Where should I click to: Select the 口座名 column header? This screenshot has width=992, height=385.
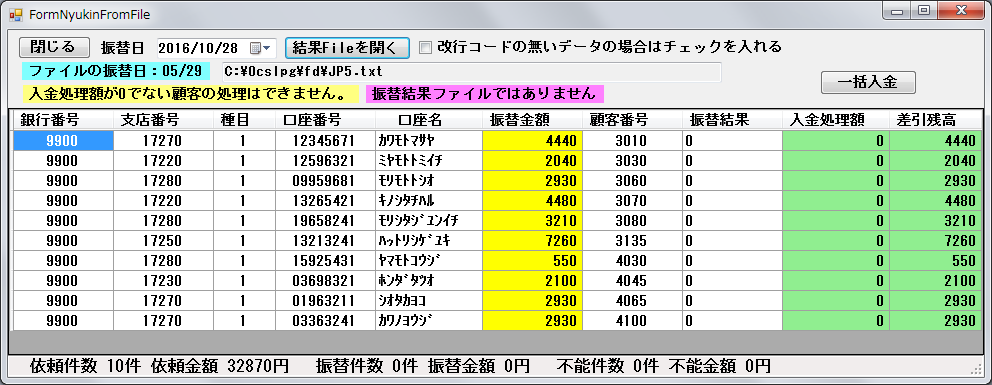point(429,120)
